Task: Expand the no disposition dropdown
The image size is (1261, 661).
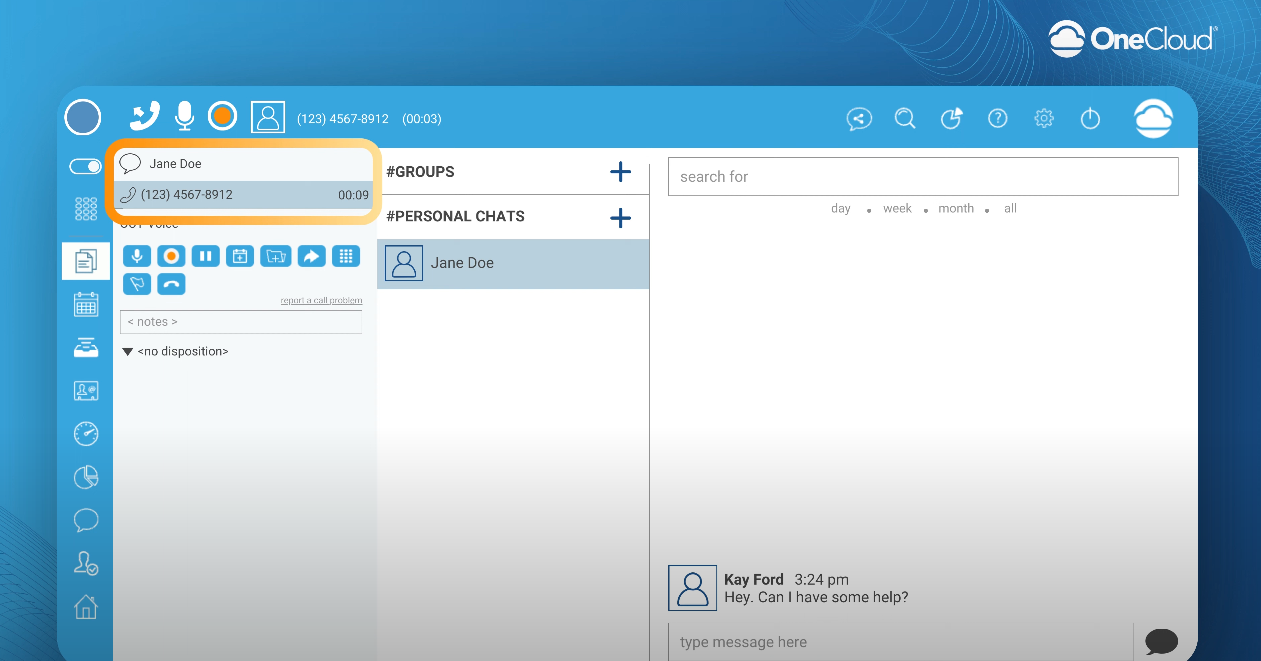Action: (x=175, y=352)
